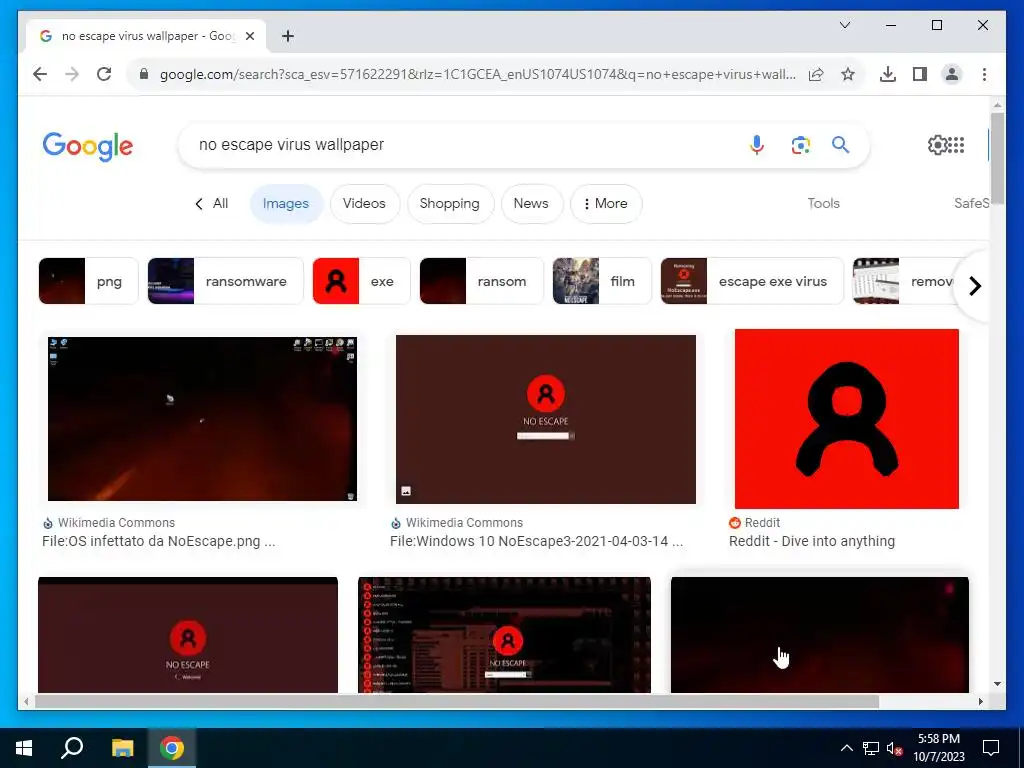Filter images by the 'ransom' chip

coord(481,281)
